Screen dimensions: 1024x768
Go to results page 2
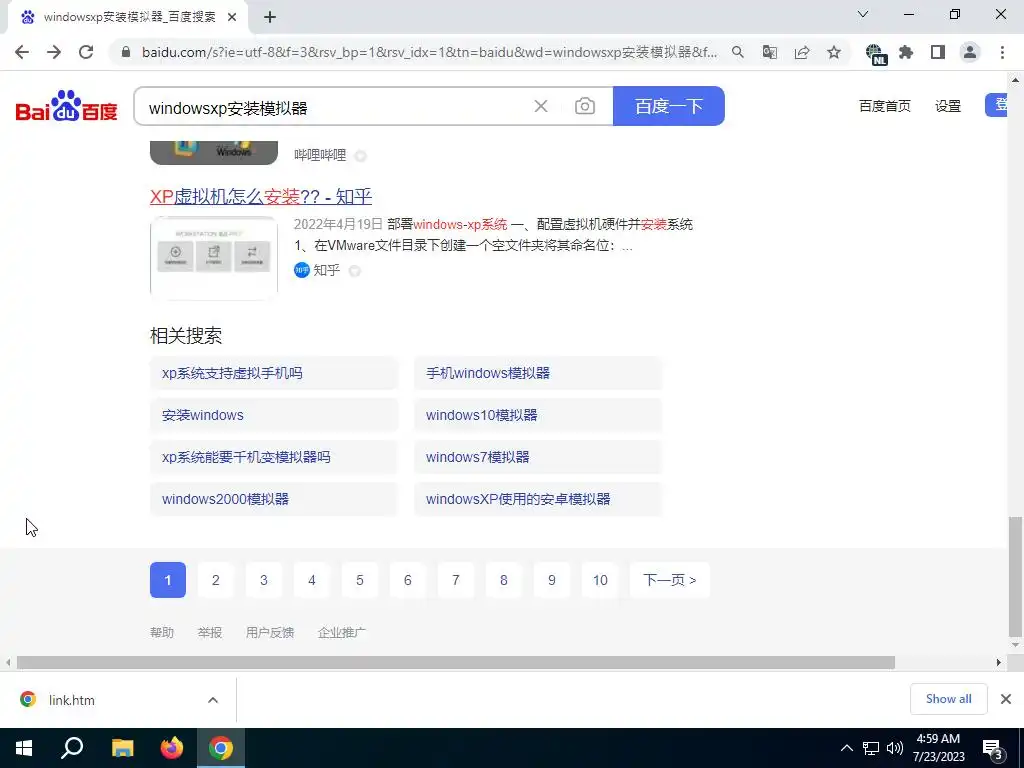point(216,580)
